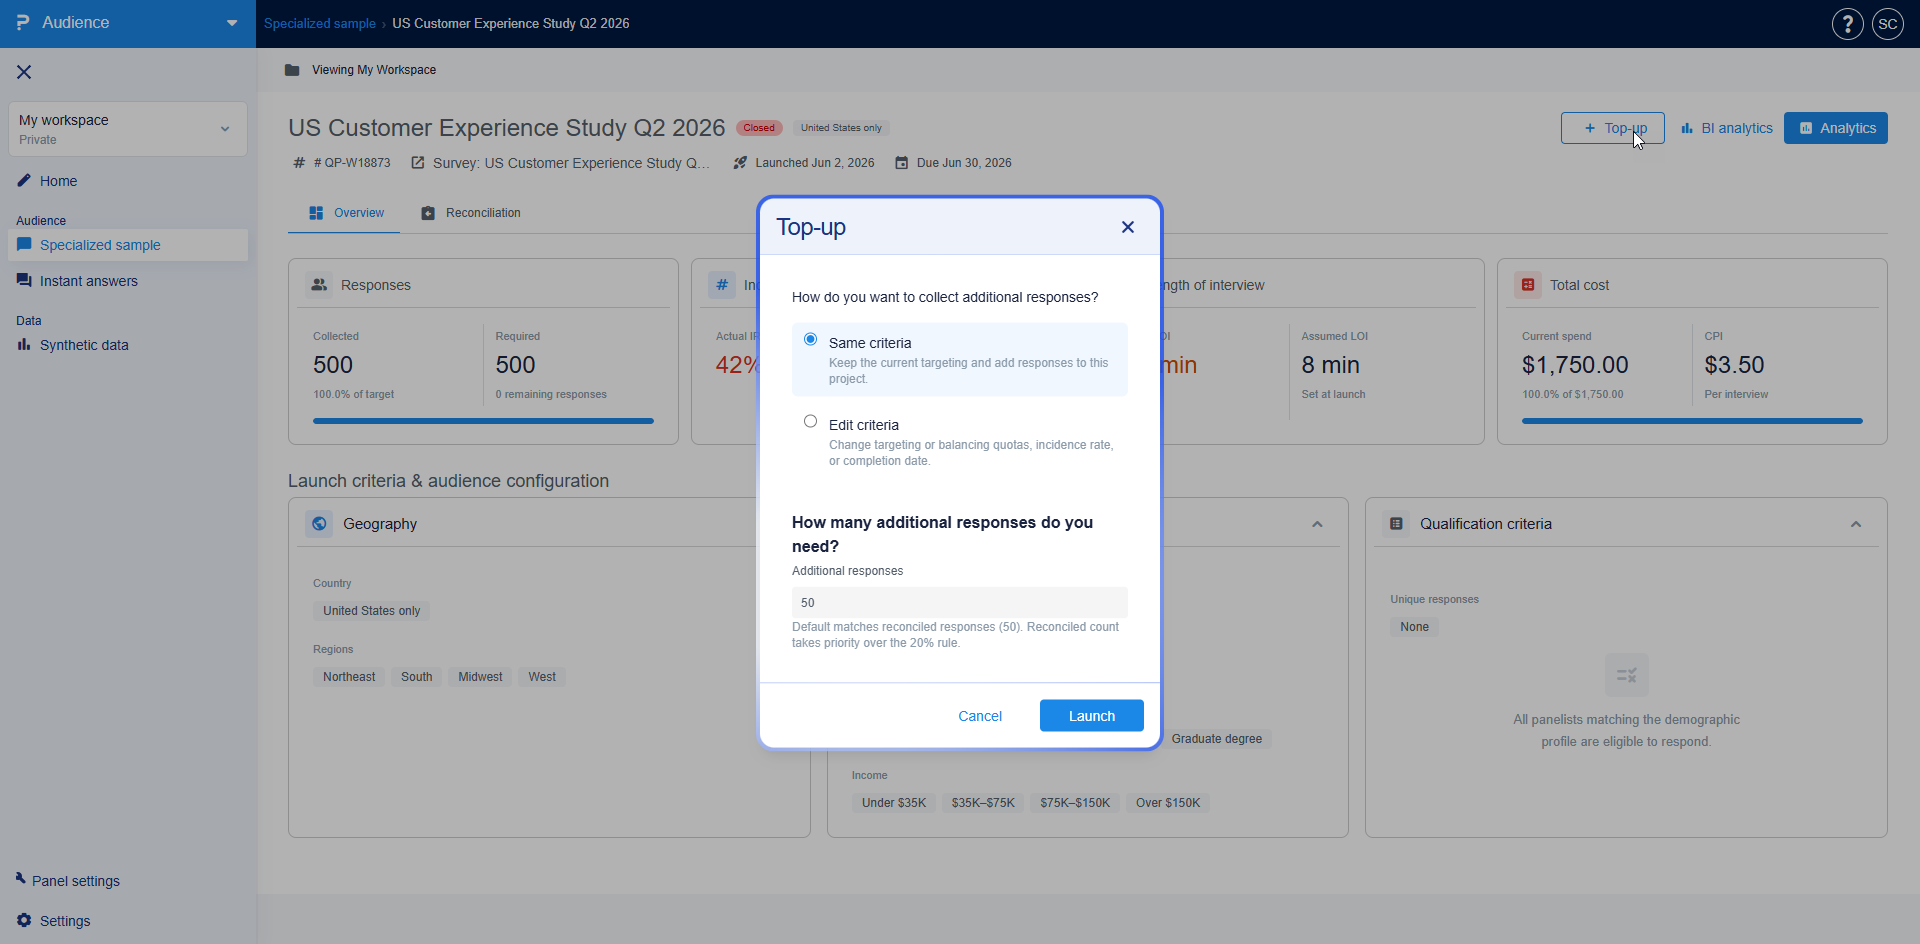
Task: Click the Specialized sample breadcrumb link
Action: click(320, 23)
